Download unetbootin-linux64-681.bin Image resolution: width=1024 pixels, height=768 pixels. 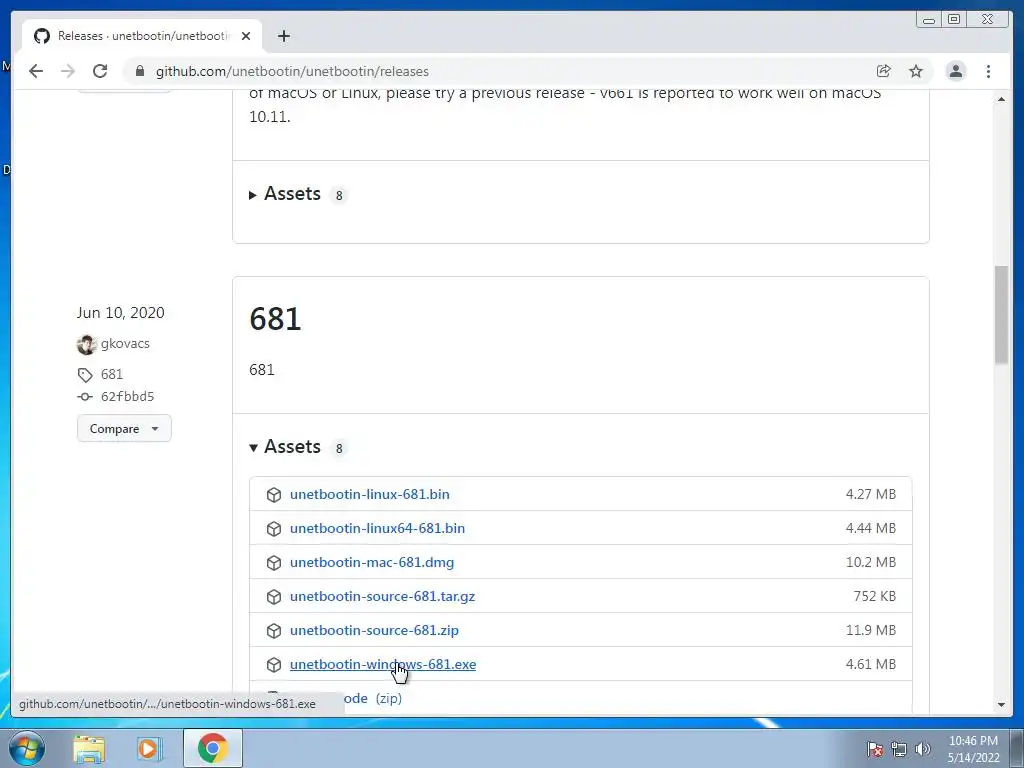377,528
